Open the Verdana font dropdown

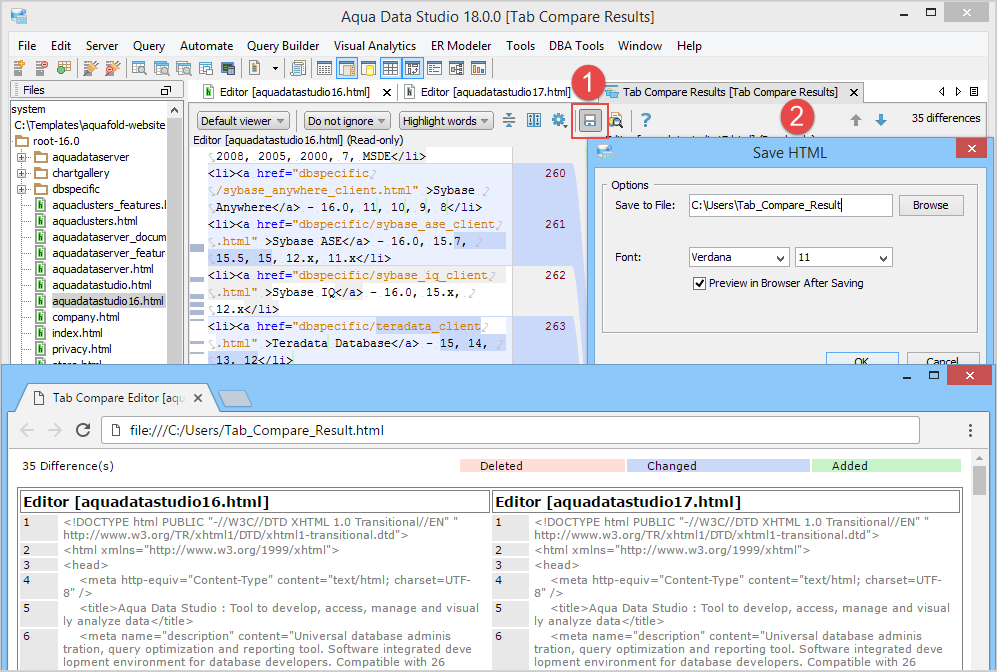coord(739,257)
